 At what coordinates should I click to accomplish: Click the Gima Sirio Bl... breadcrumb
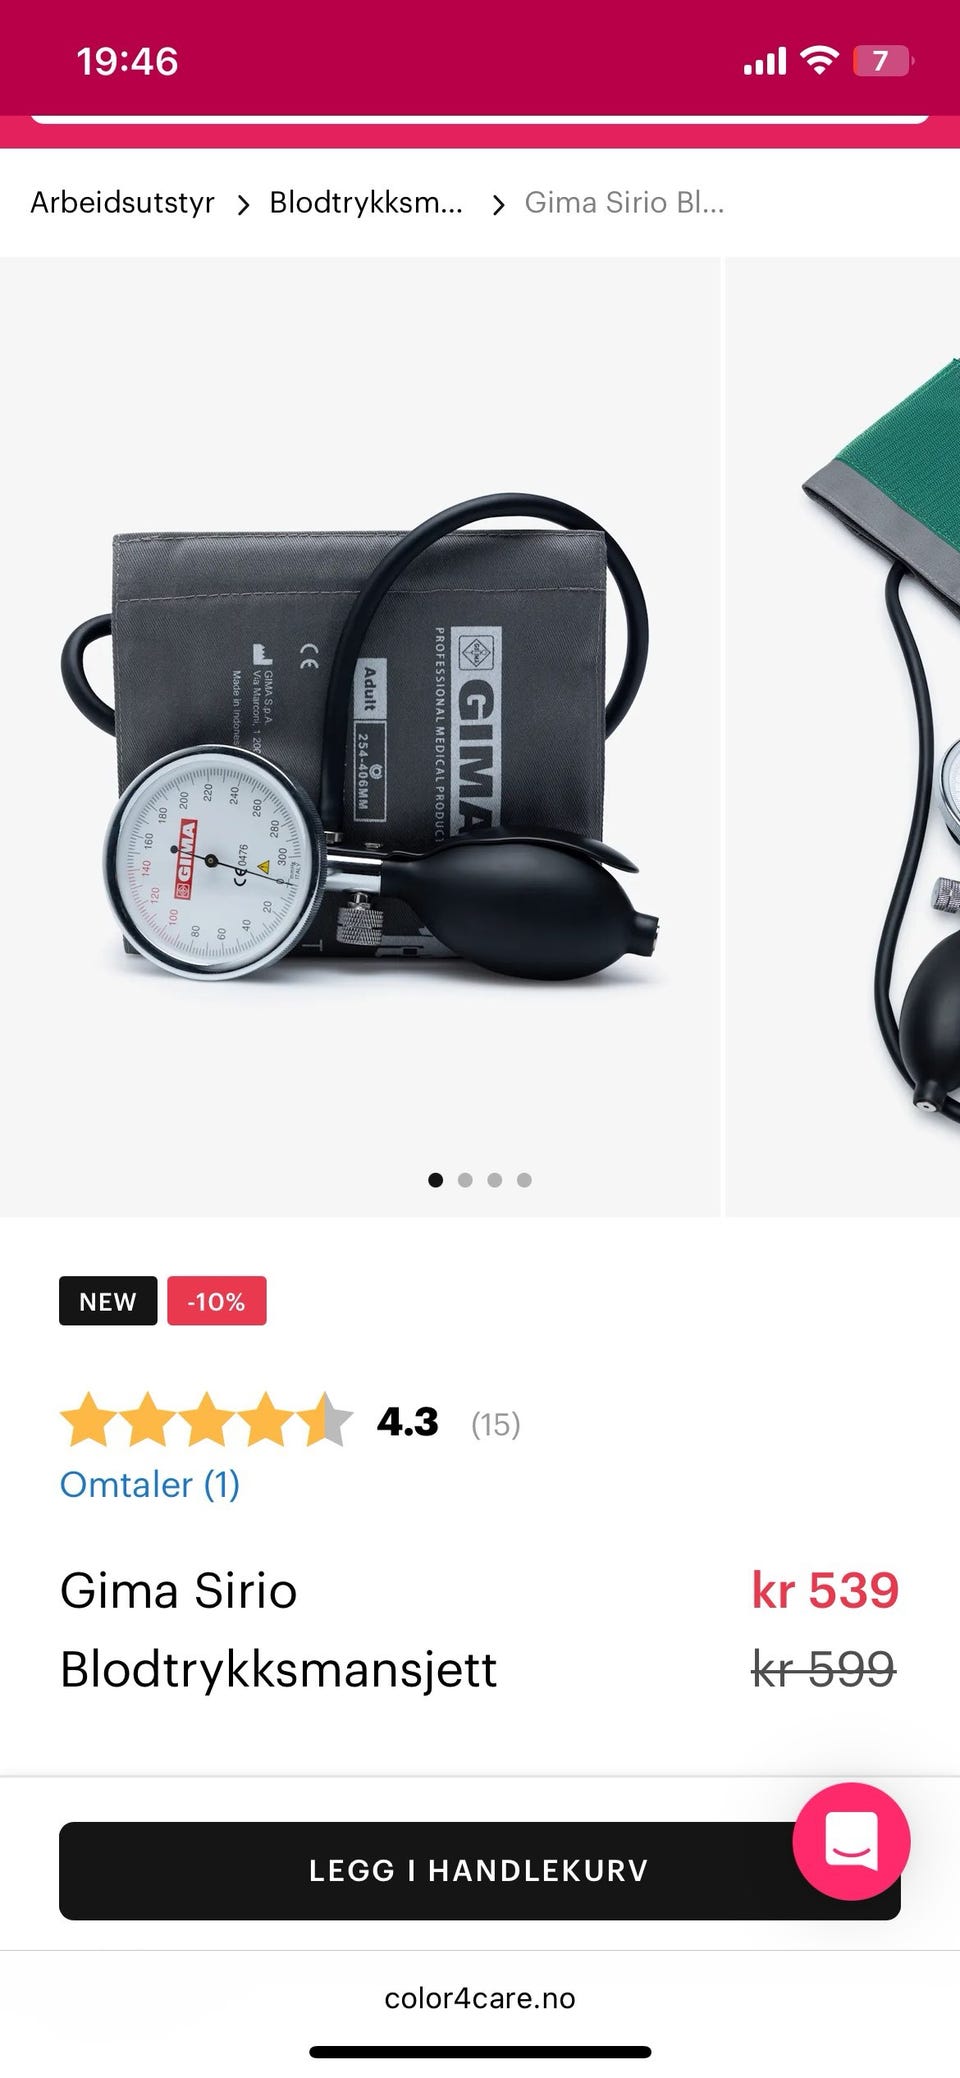pos(624,203)
